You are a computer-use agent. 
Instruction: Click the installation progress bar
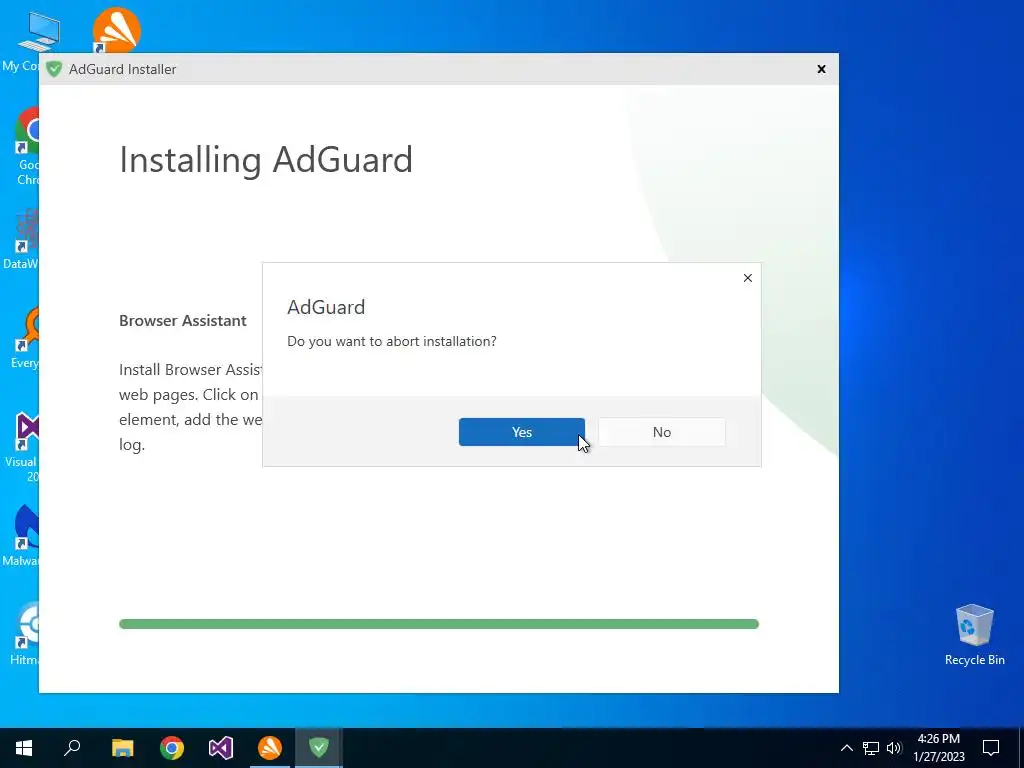click(x=439, y=624)
